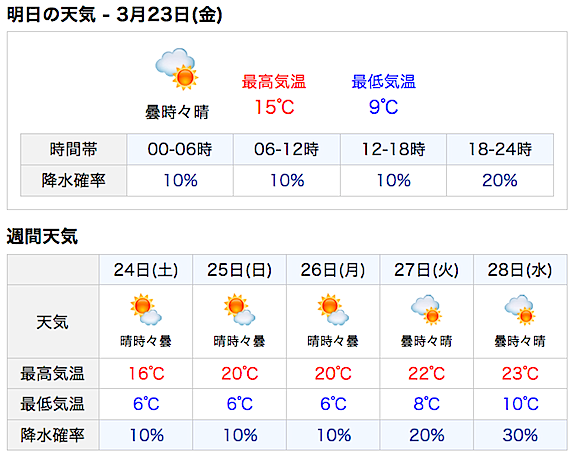This screenshot has width=576, height=459.
Task: Click the 8℃ low temperature for 27日
Action: tap(426, 404)
